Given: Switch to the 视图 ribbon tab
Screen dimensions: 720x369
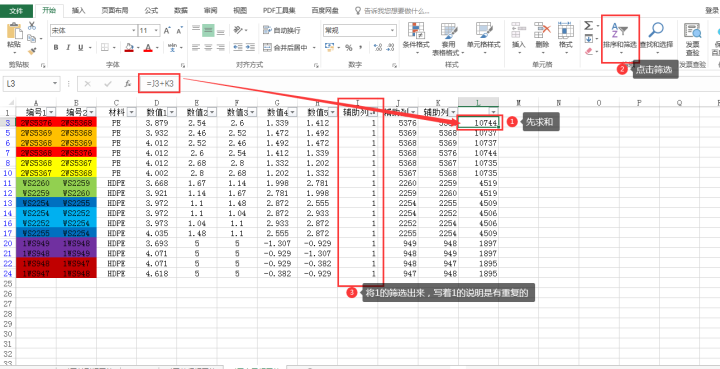Looking at the screenshot, I should [240, 11].
